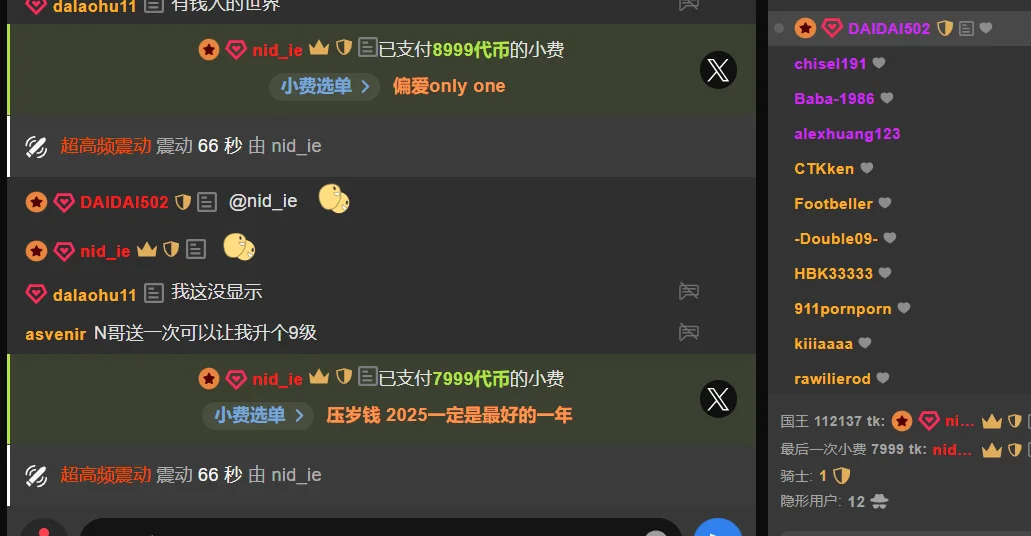The height and width of the screenshot is (536, 1031).
Task: Open note icon beside dalaohu11's 我这没显示
Action: point(153,293)
